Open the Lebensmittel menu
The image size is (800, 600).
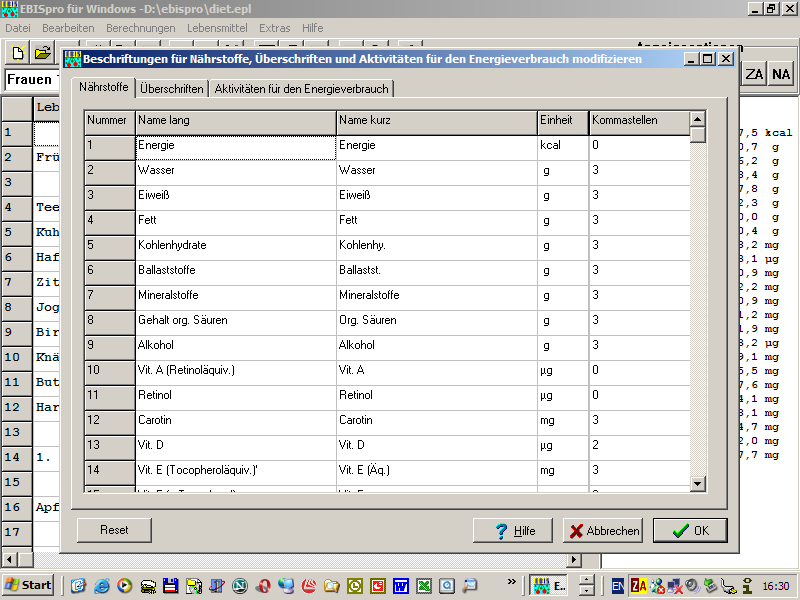tap(217, 28)
